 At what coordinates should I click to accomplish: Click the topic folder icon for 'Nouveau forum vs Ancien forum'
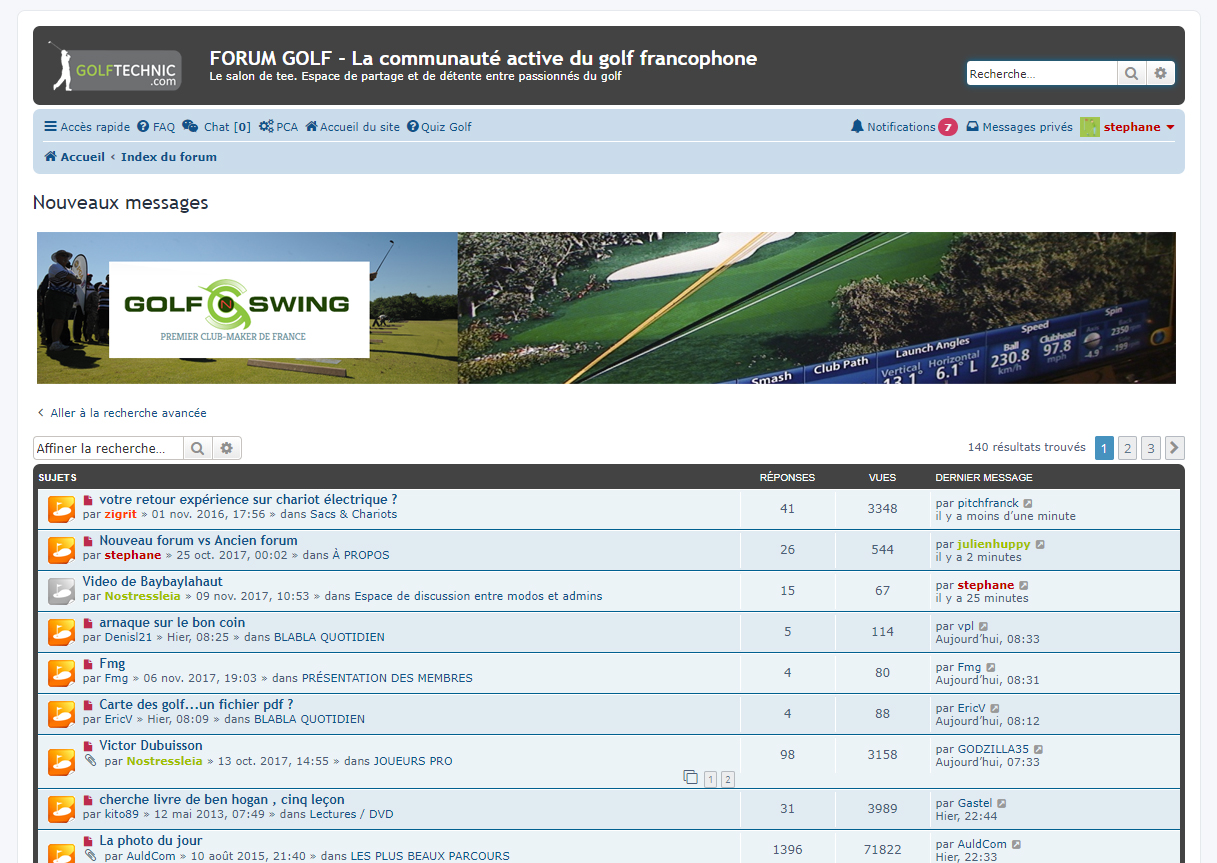[62, 549]
